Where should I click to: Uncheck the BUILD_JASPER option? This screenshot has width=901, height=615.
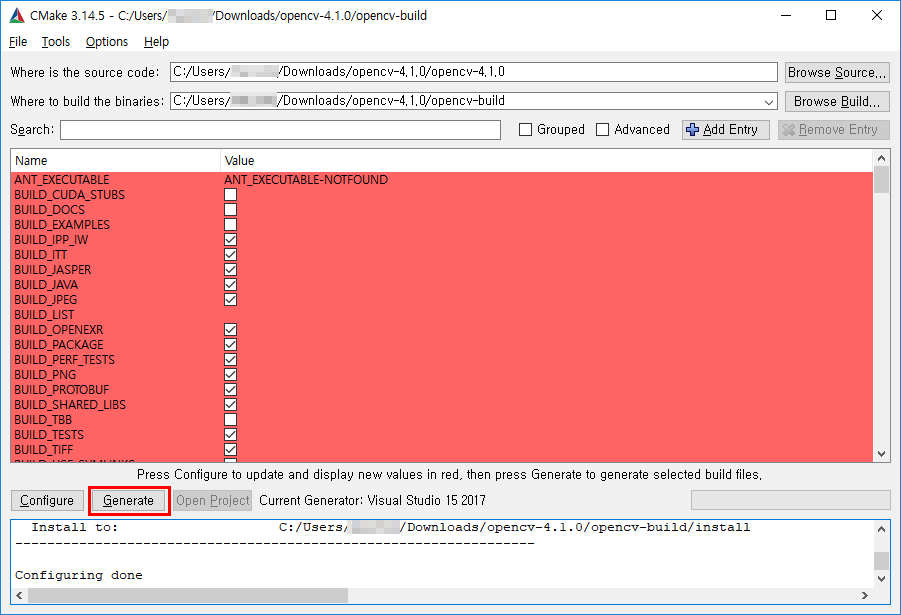(230, 270)
